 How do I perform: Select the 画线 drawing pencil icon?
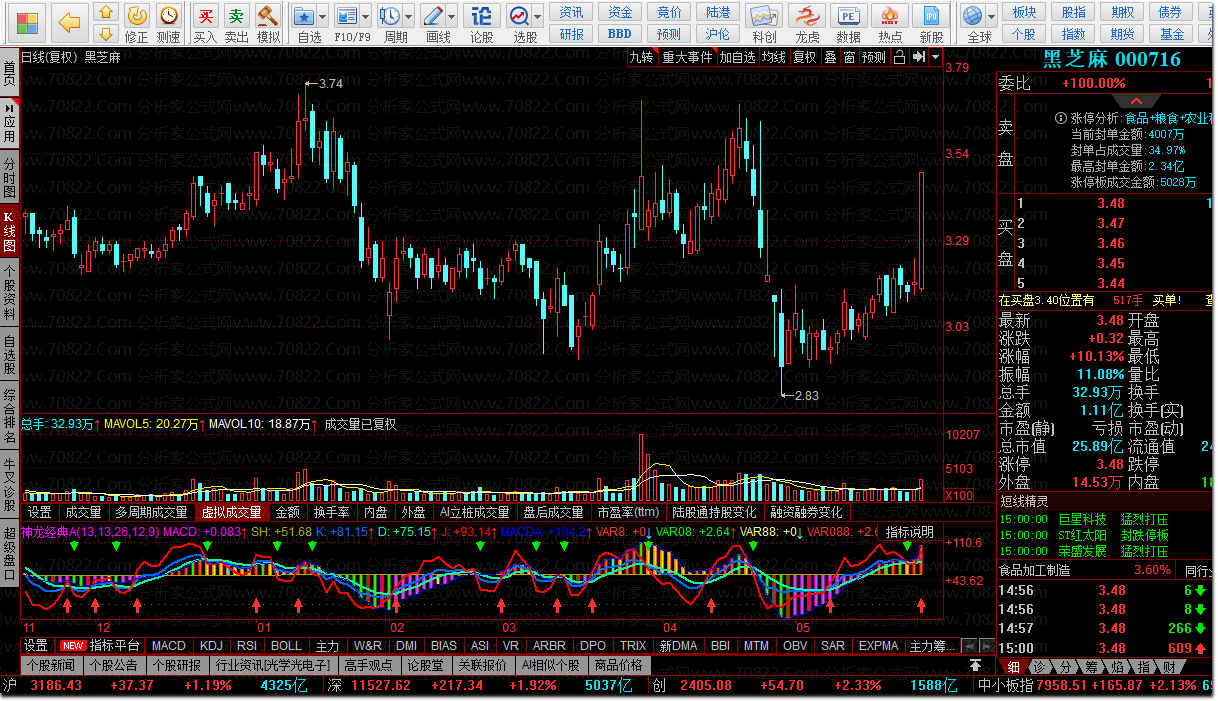(x=432, y=18)
